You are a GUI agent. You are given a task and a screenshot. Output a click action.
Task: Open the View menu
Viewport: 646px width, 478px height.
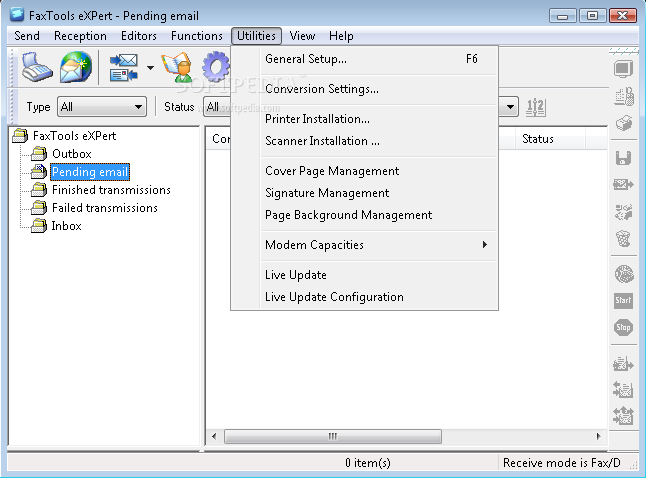pyautogui.click(x=302, y=36)
